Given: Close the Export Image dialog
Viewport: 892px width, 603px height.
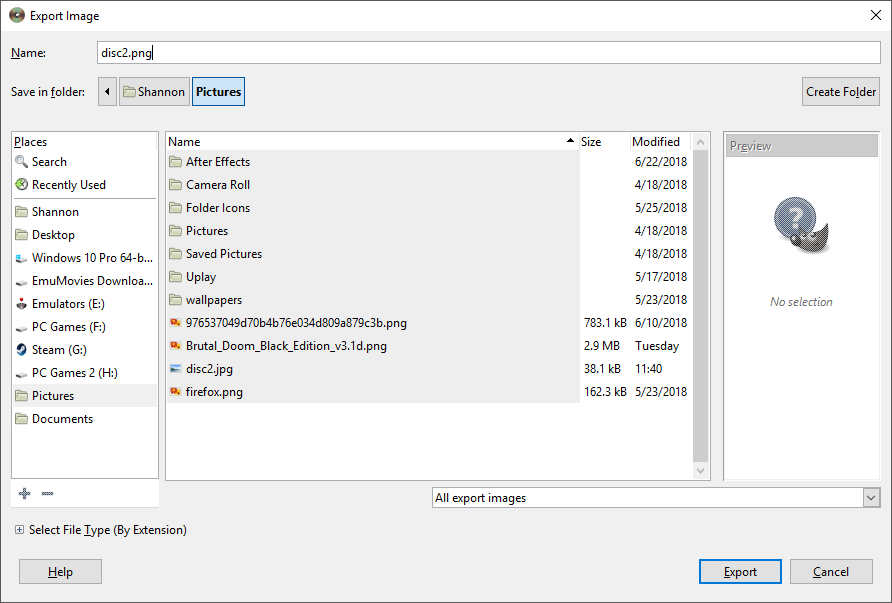Looking at the screenshot, I should point(876,15).
